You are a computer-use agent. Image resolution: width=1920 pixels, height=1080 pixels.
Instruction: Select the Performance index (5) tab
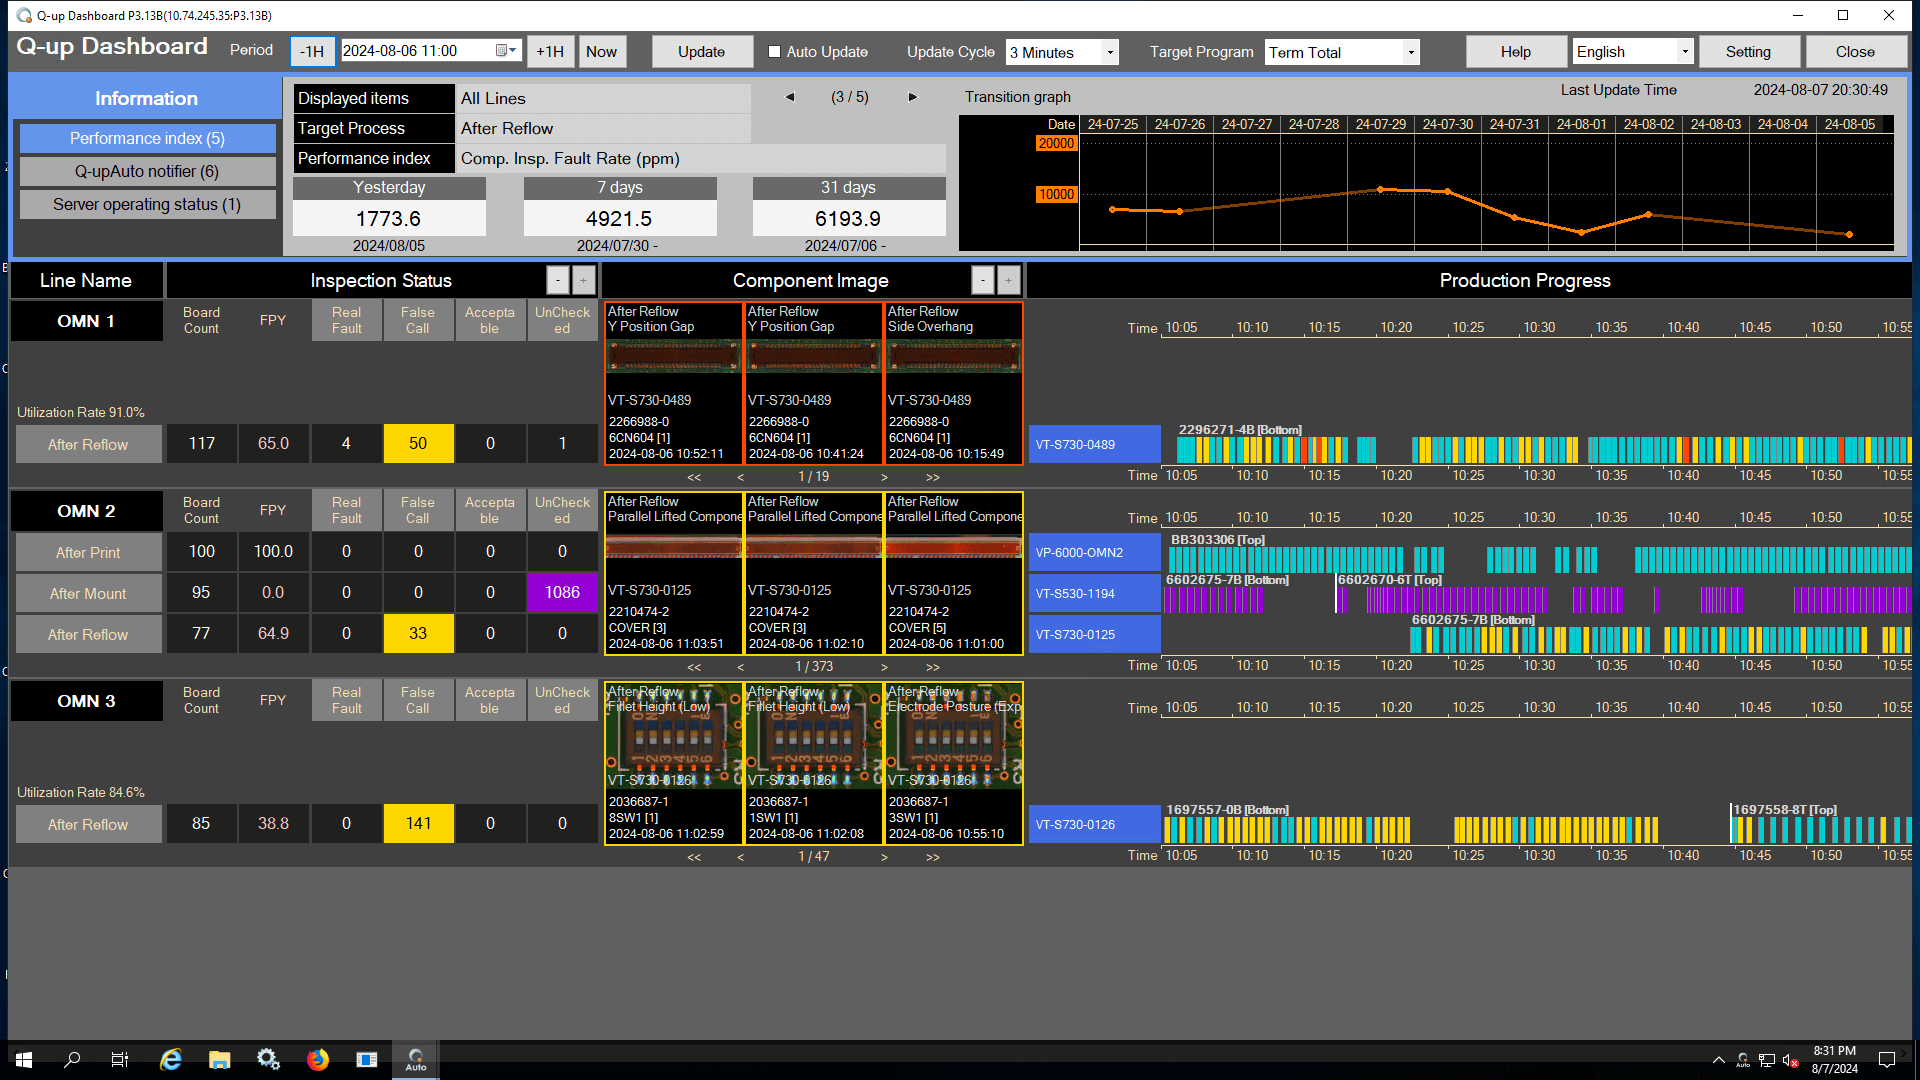(147, 138)
